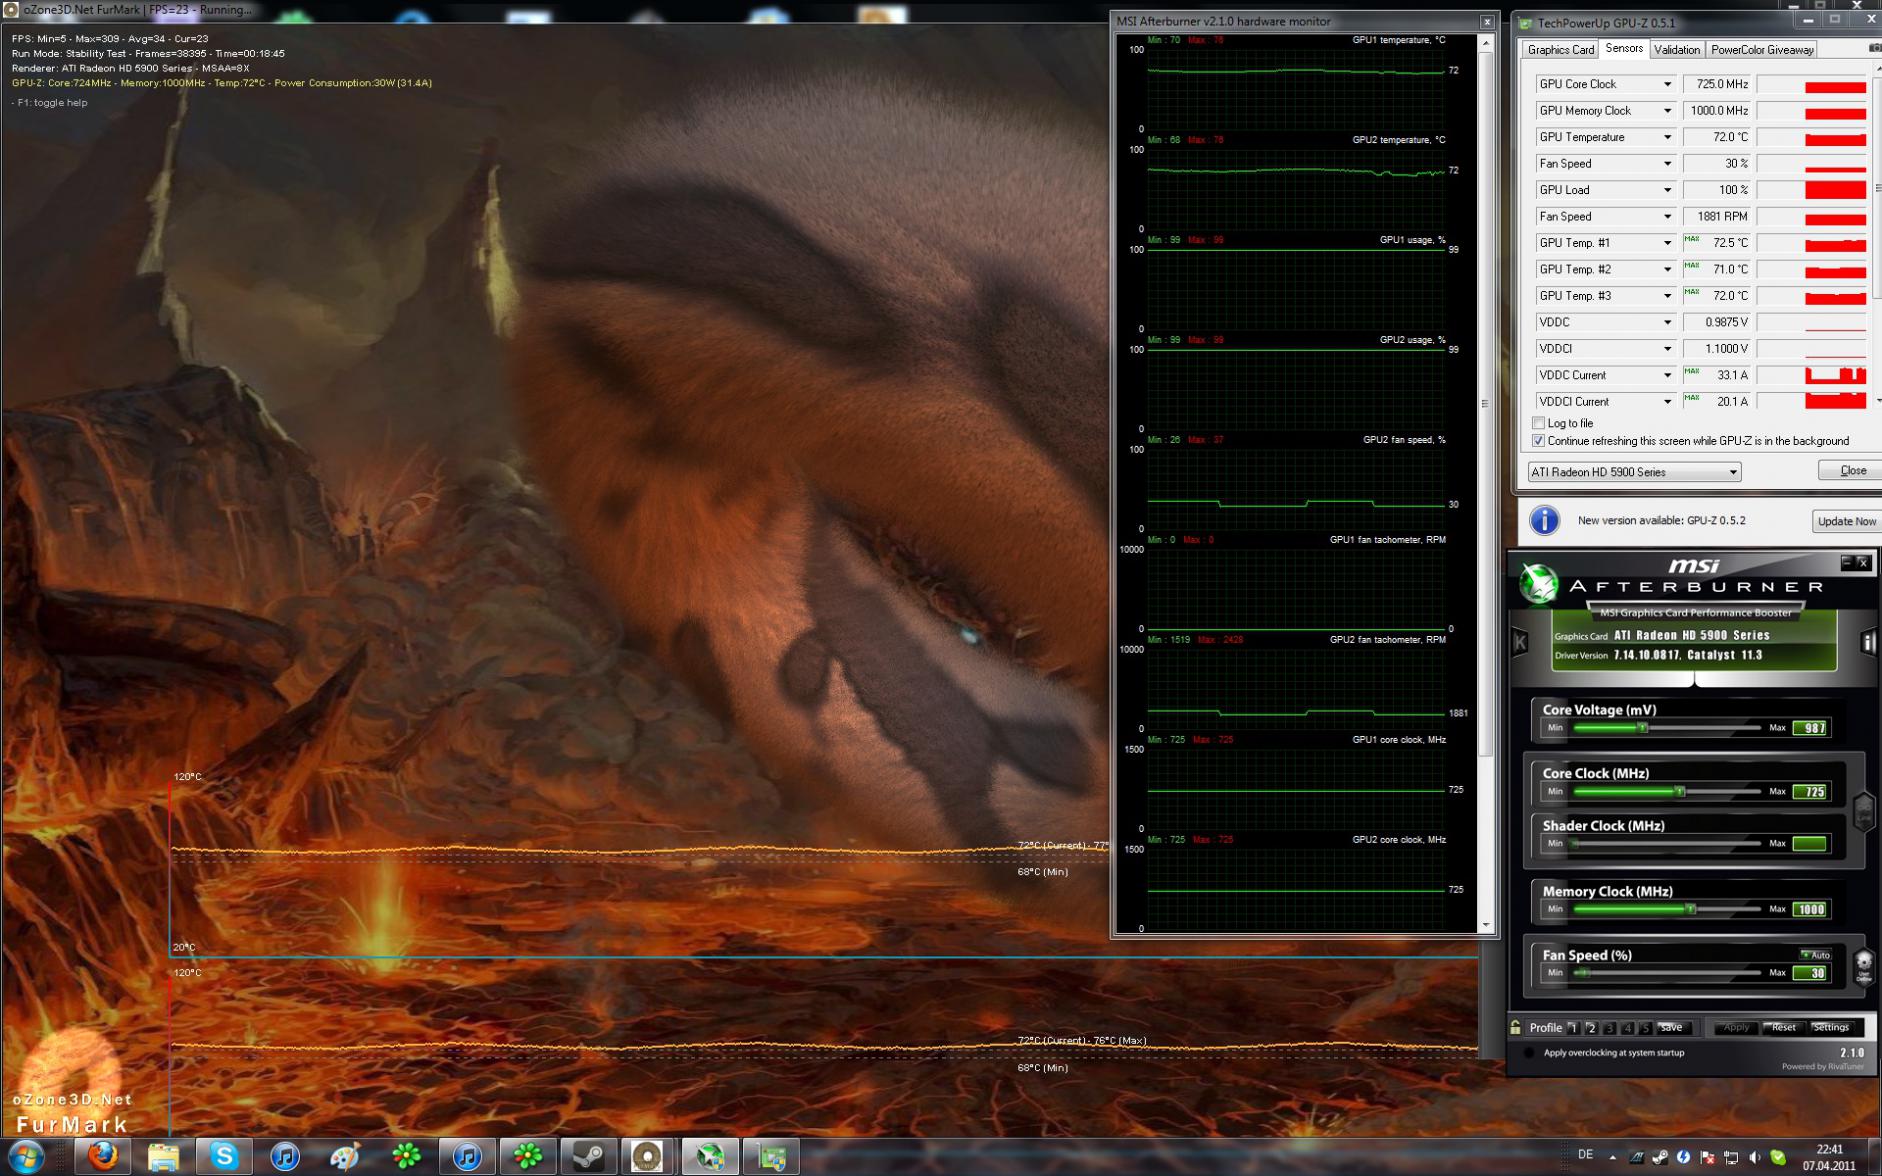Toggle the fan speed Auto button
The height and width of the screenshot is (1176, 1882).
pyautogui.click(x=1815, y=955)
